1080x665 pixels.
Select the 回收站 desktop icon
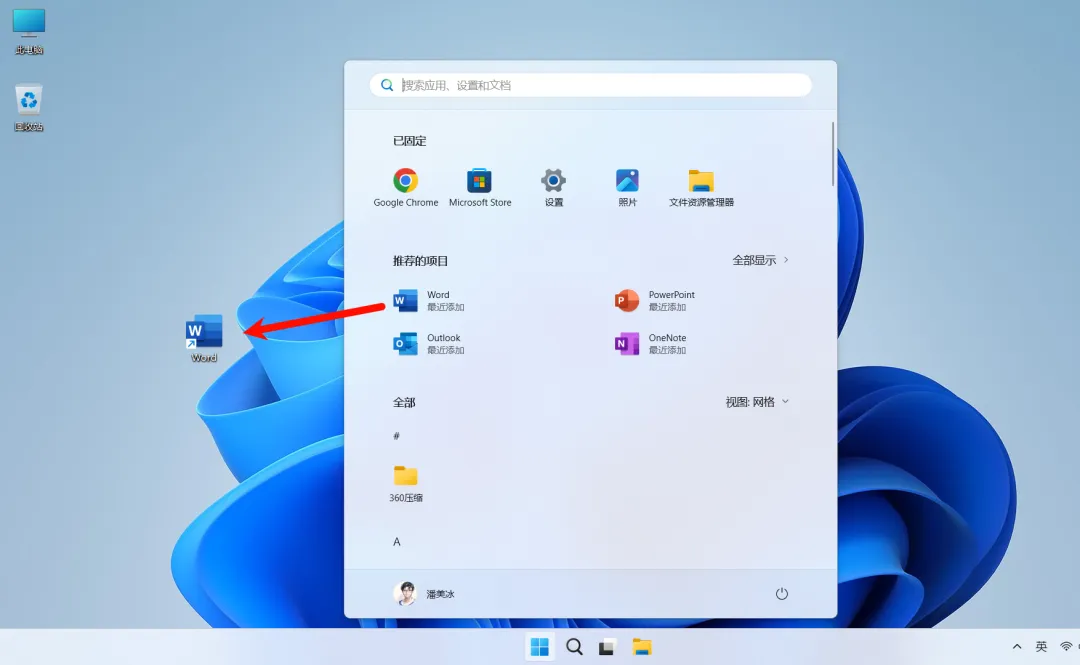point(29,108)
